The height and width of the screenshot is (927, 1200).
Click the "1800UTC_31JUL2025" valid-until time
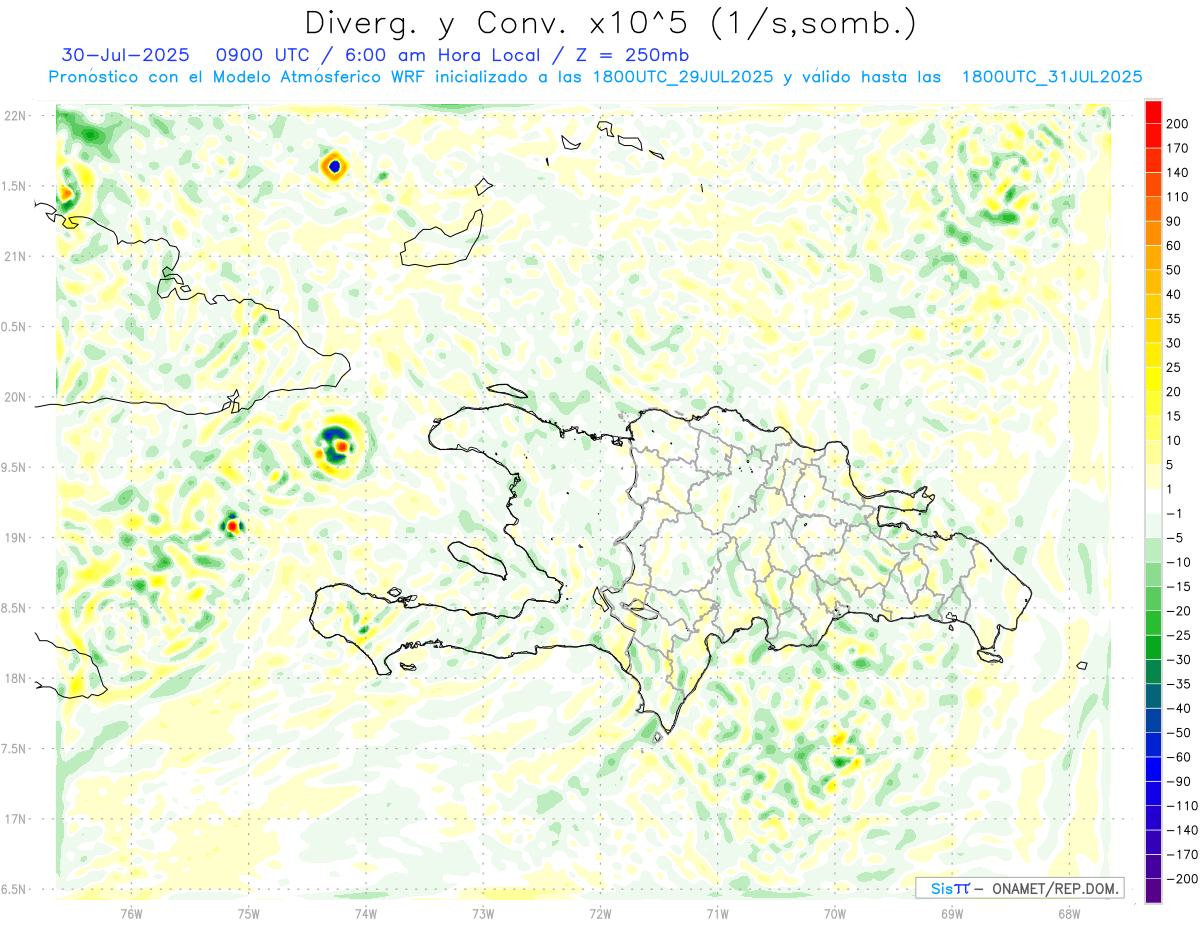click(x=1051, y=76)
